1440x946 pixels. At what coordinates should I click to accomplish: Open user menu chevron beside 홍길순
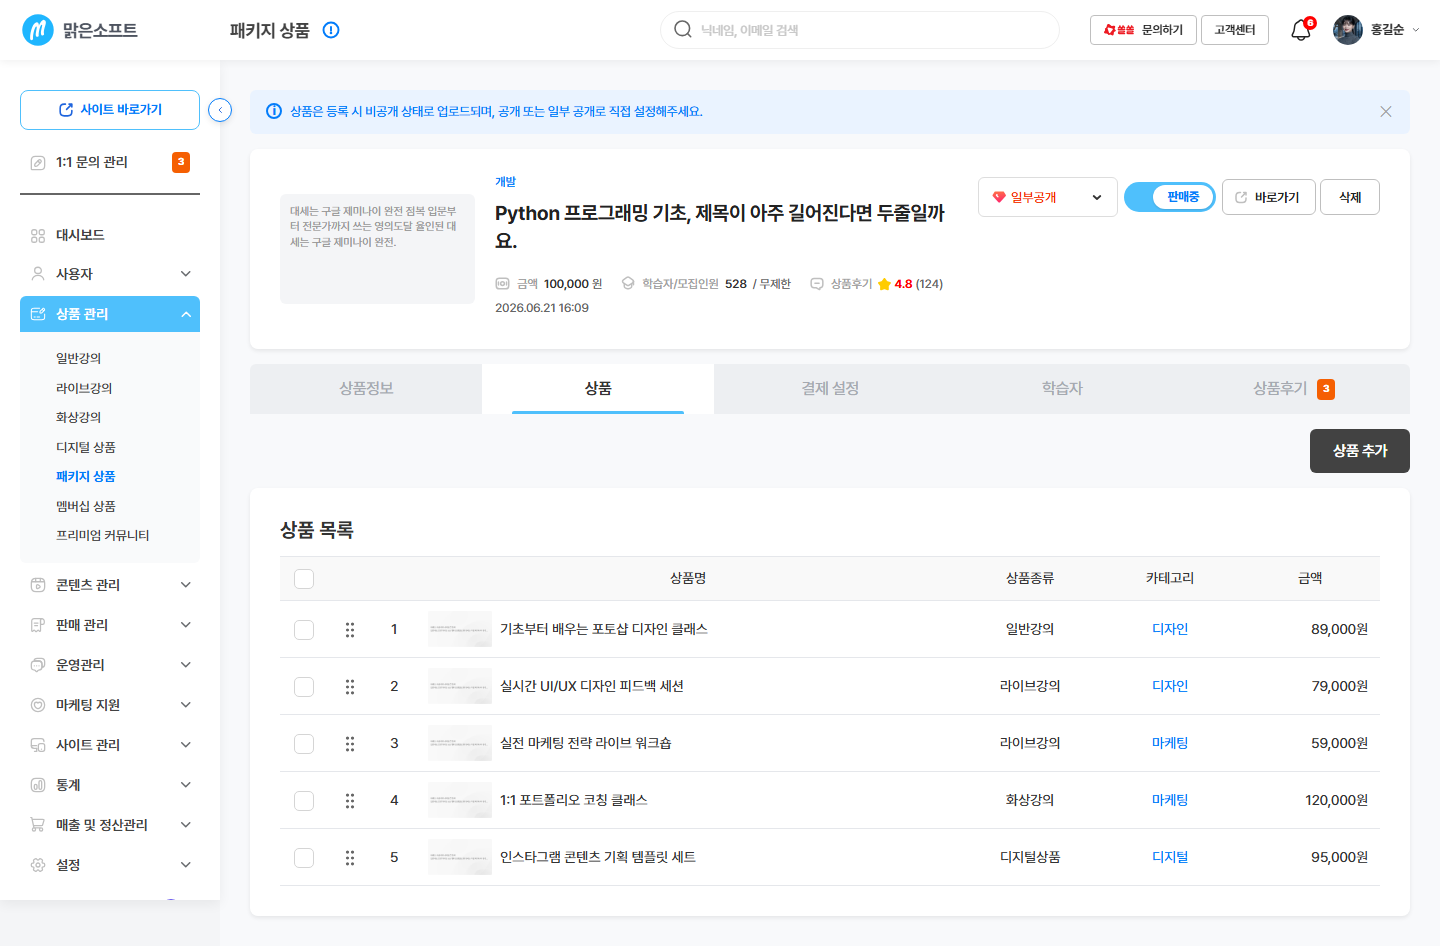(x=1416, y=30)
